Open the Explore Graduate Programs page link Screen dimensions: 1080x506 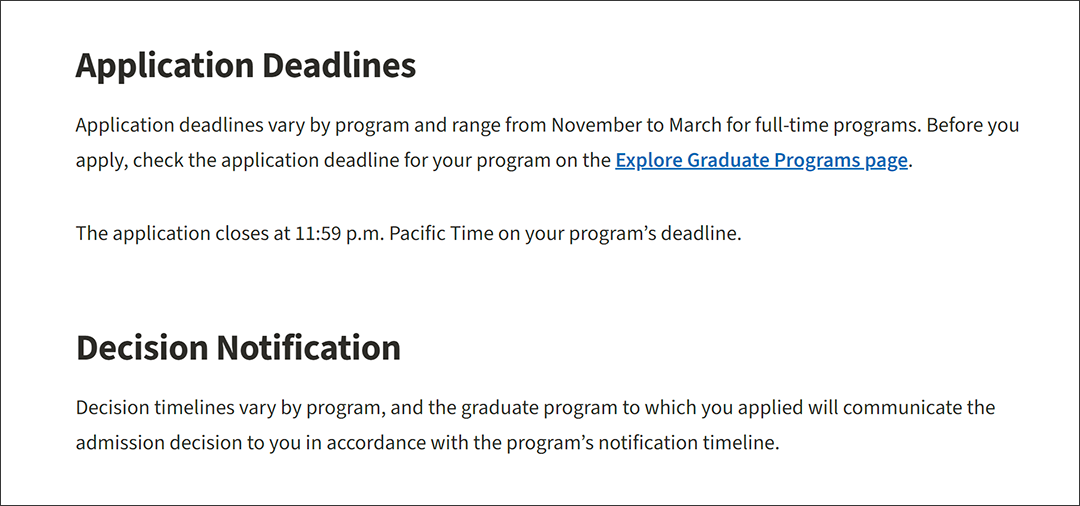point(762,161)
